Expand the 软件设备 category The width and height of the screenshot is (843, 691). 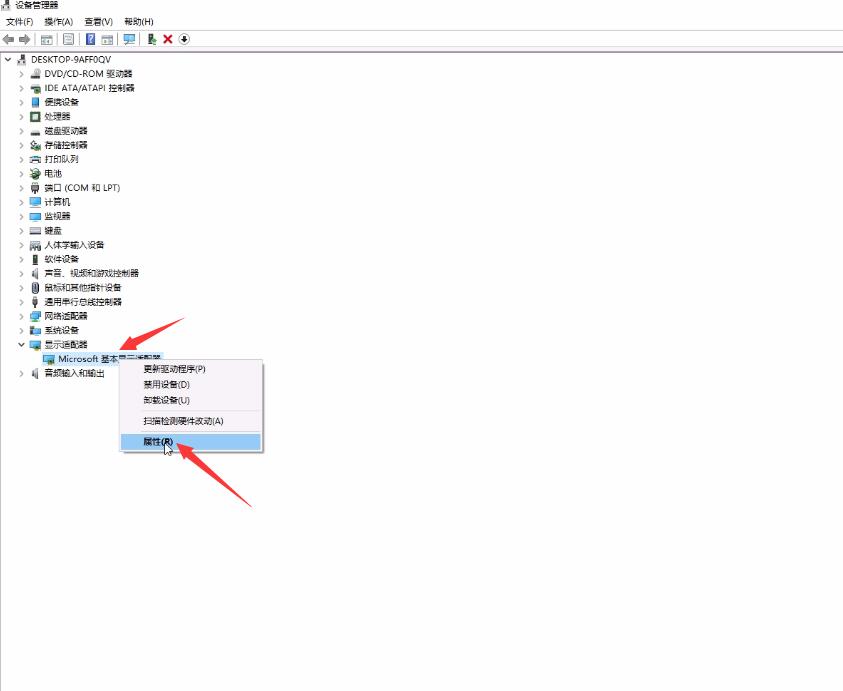click(22, 259)
